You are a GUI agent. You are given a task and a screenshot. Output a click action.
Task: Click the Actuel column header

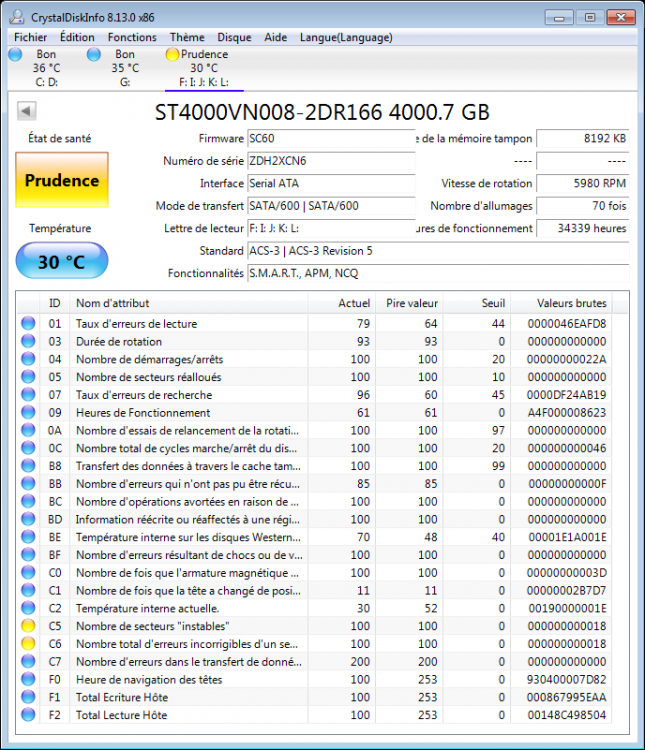pyautogui.click(x=341, y=303)
